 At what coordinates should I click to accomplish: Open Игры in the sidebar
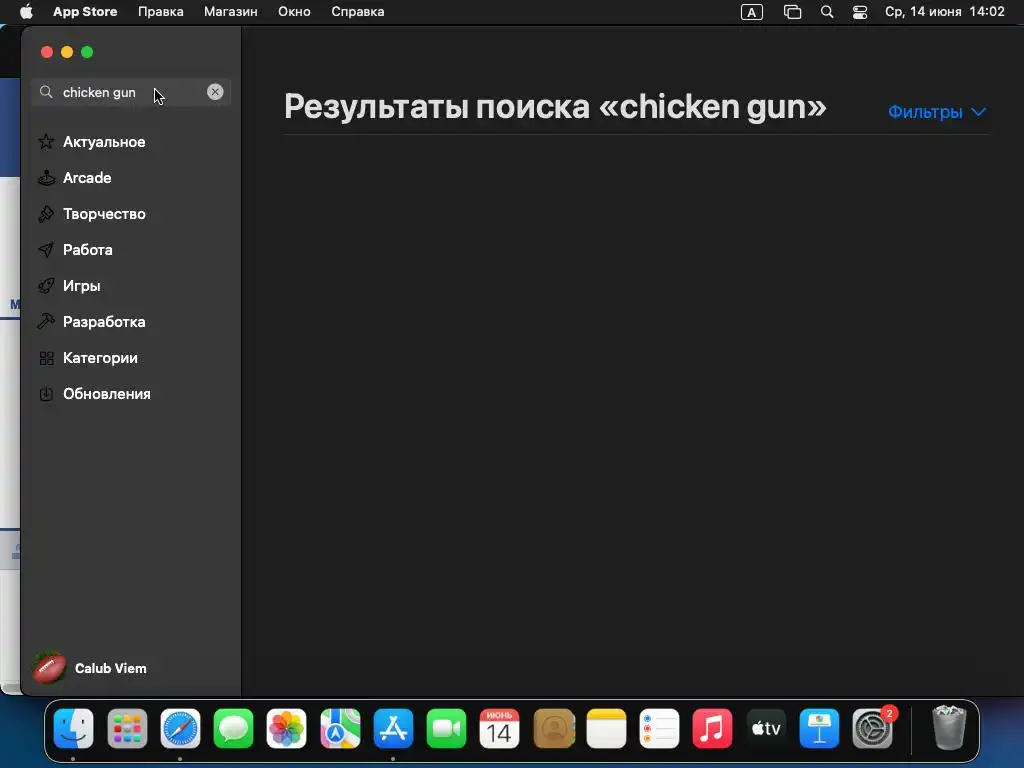131,285
